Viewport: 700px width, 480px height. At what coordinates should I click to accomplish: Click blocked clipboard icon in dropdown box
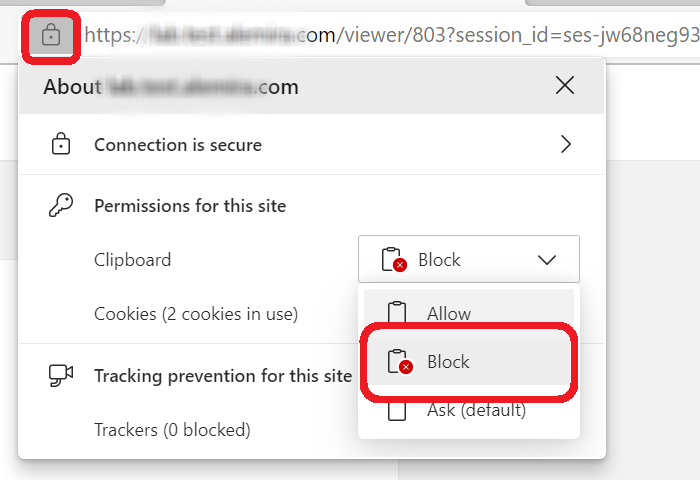pos(393,260)
